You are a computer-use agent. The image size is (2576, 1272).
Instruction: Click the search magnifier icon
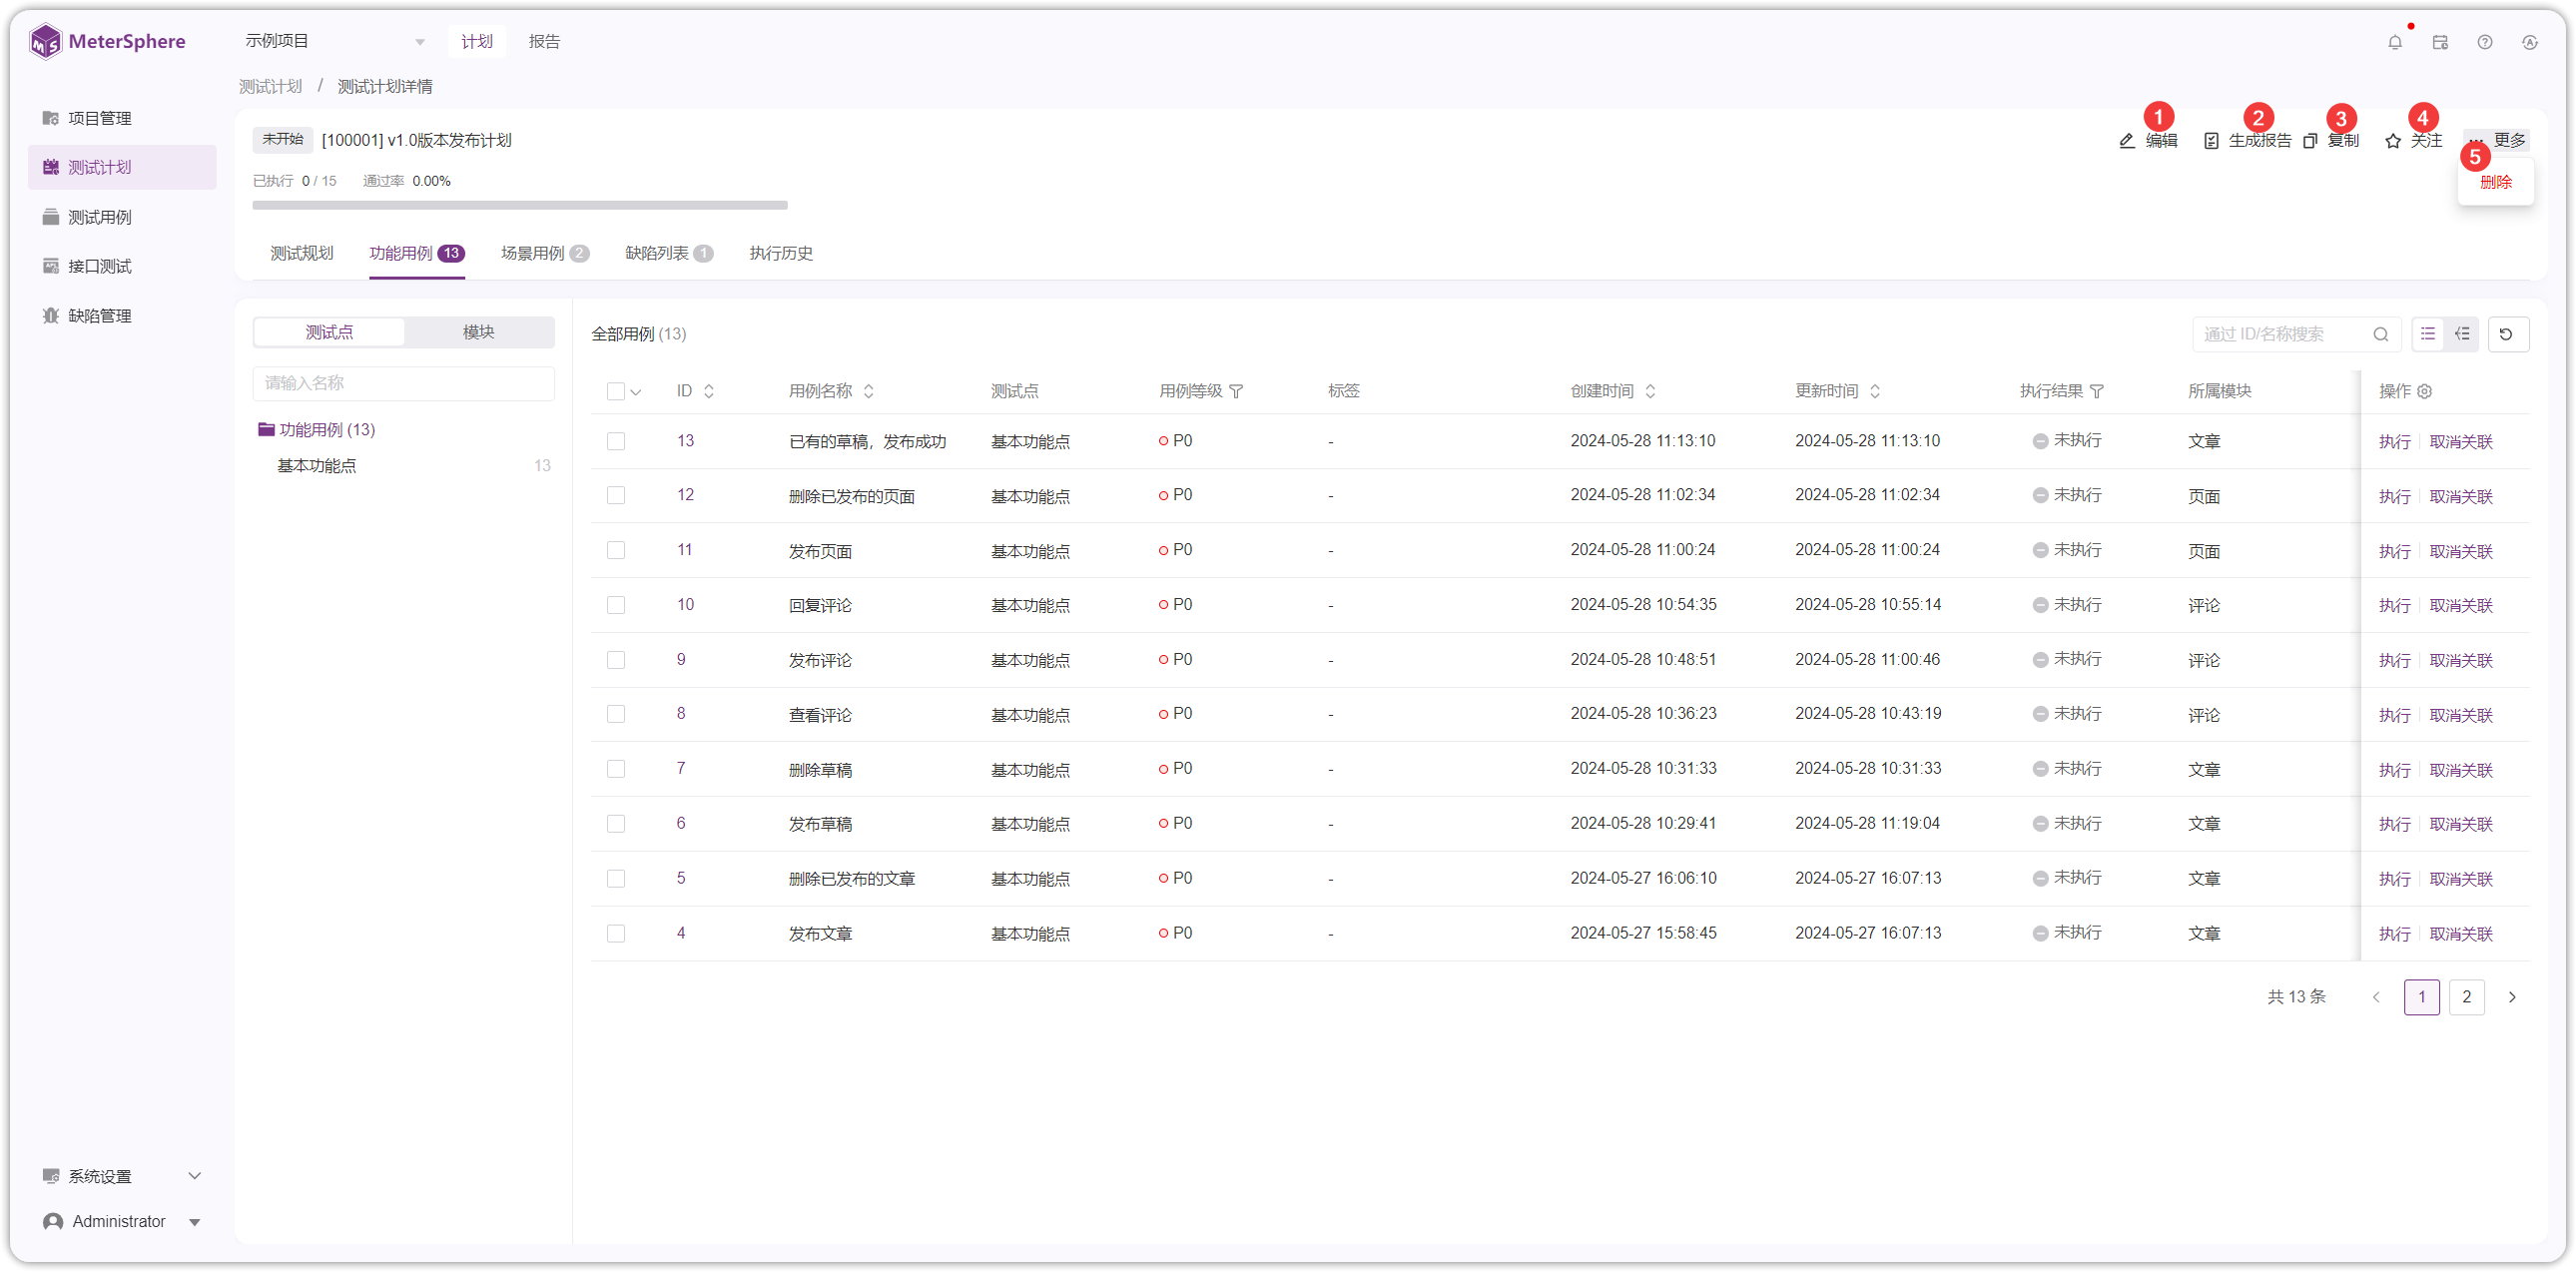[2381, 334]
